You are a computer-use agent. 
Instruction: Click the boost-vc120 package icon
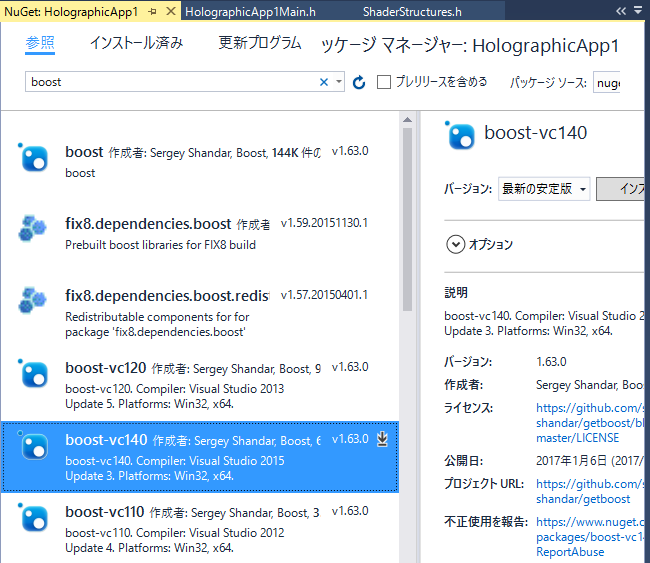(x=34, y=374)
